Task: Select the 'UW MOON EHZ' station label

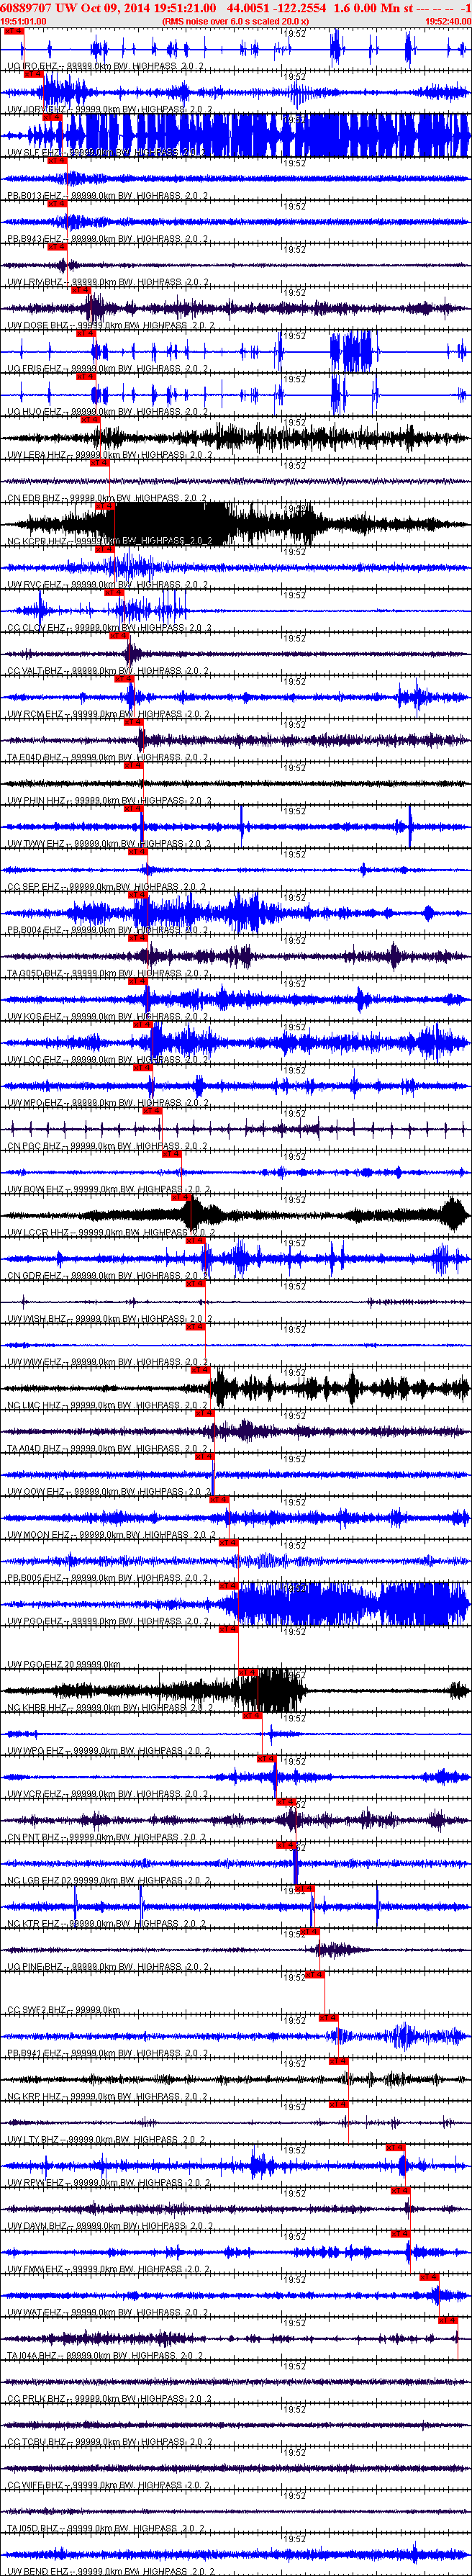Action: (x=39, y=1533)
